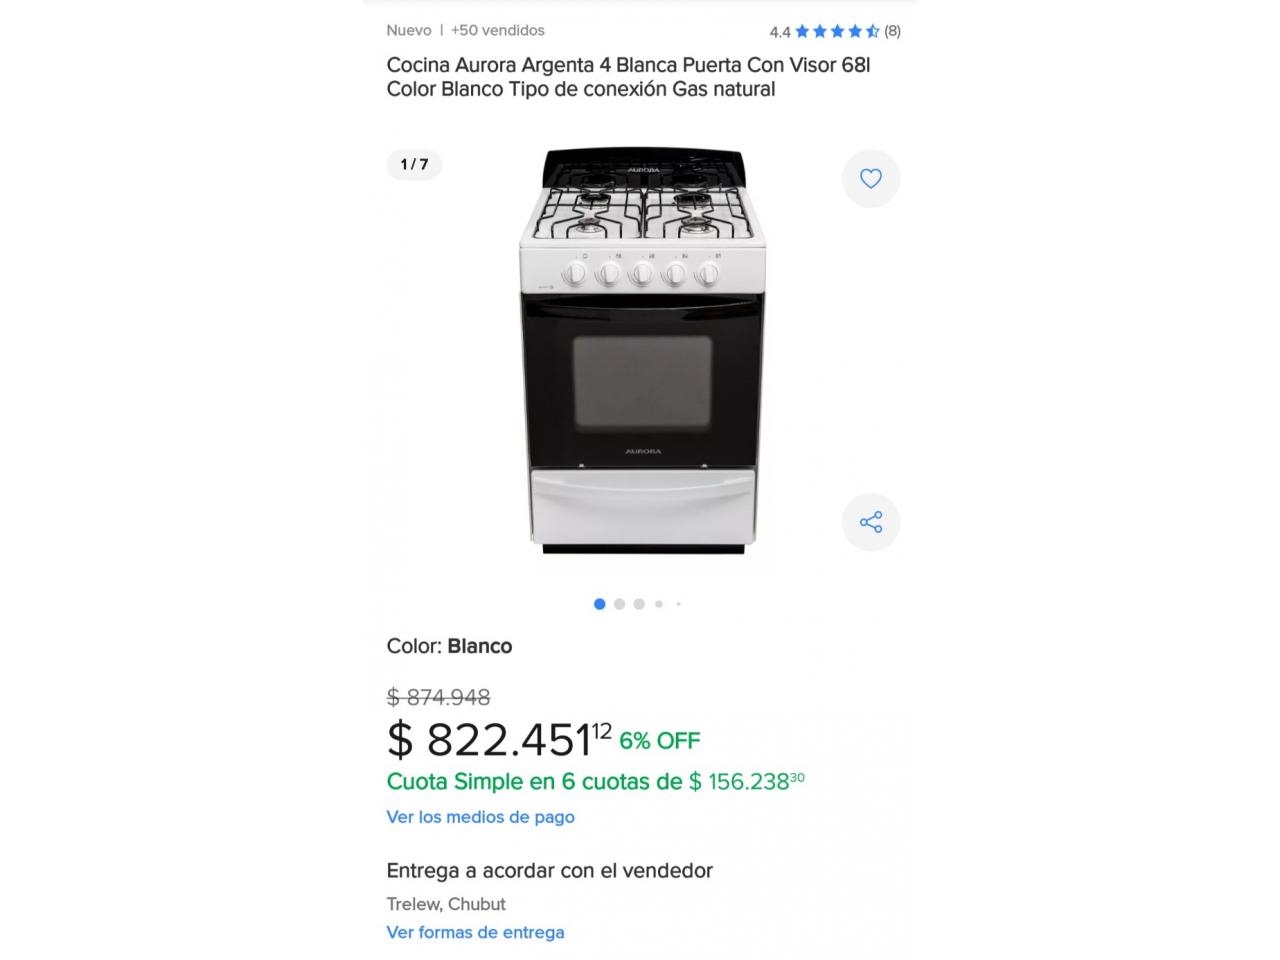Open 'Ver los medios de pago' link
1280x960 pixels.
click(481, 817)
